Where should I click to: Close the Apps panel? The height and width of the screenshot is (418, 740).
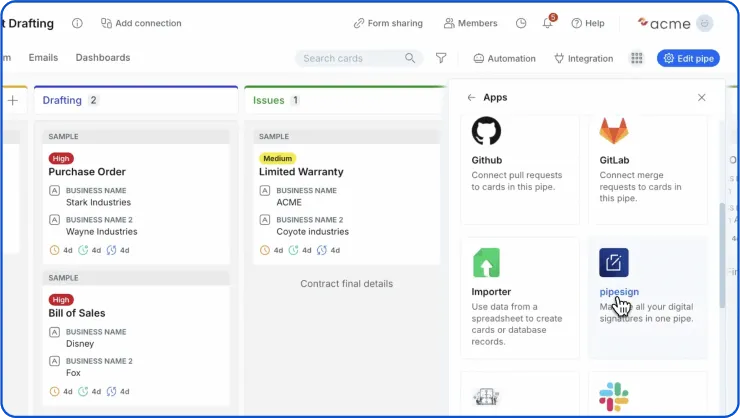point(701,97)
